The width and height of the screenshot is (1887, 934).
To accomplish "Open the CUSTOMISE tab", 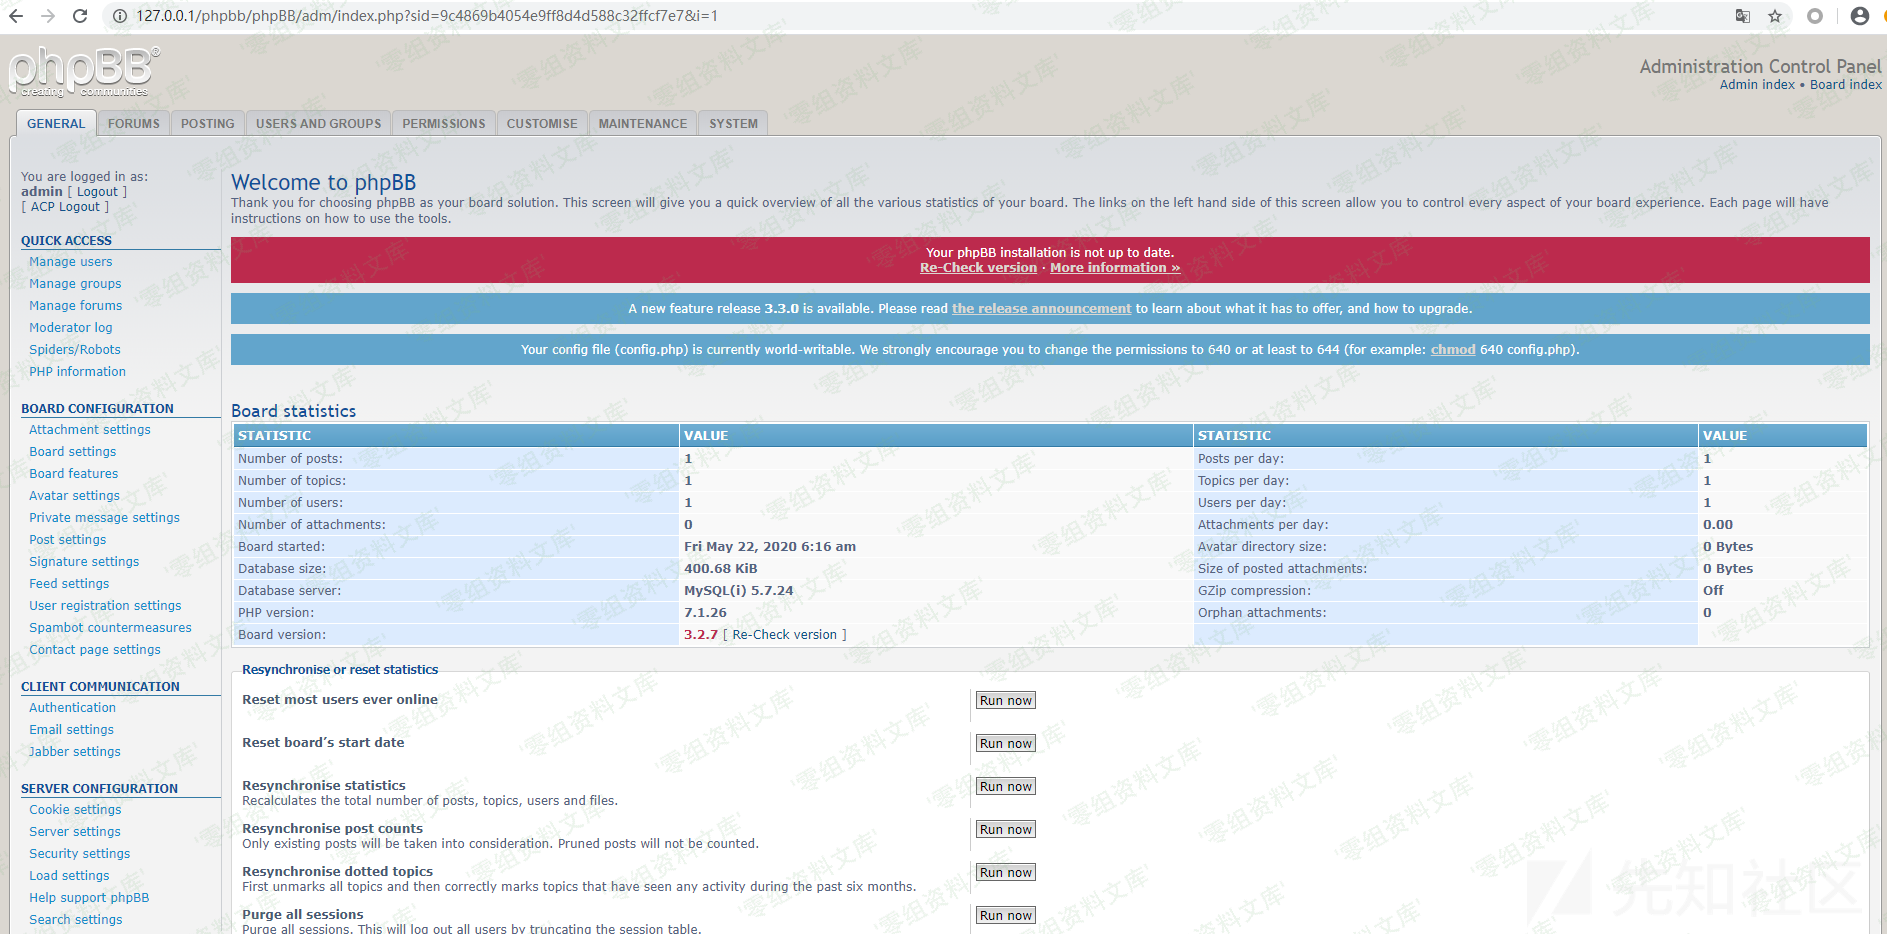I will click(x=542, y=124).
